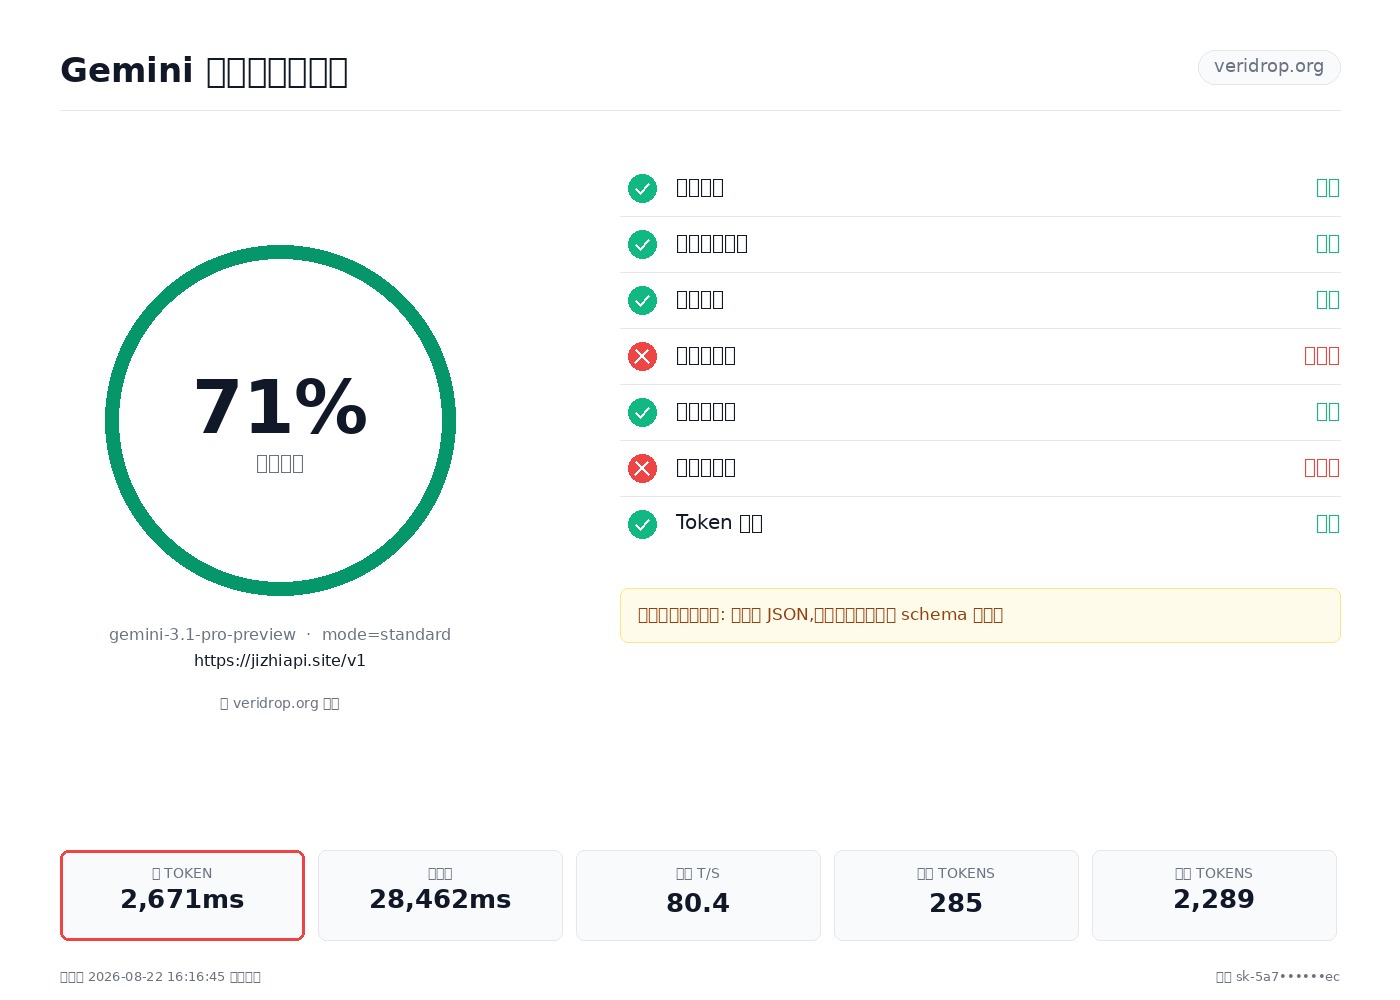Screen dimensions: 1400x1000
Task: Click the green check icon beside Token row
Action: pyautogui.click(x=642, y=524)
